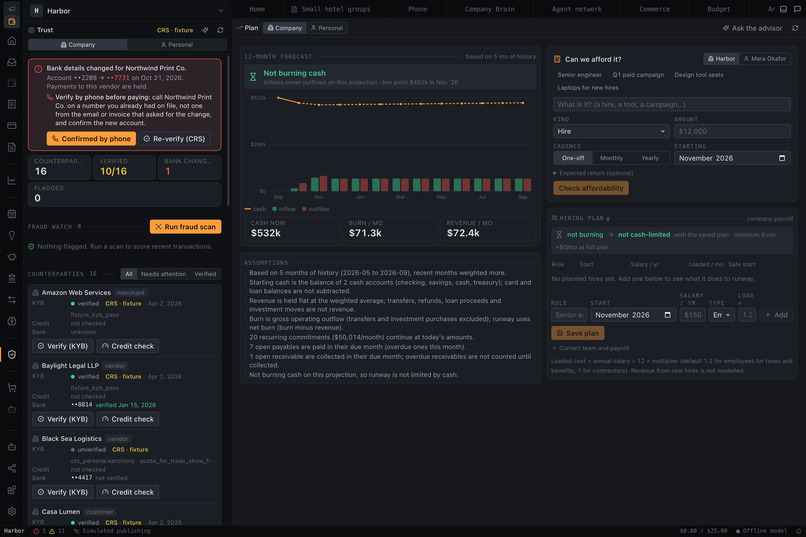Click the error count icon in status bar
The width and height of the screenshot is (806, 537).
(36, 531)
